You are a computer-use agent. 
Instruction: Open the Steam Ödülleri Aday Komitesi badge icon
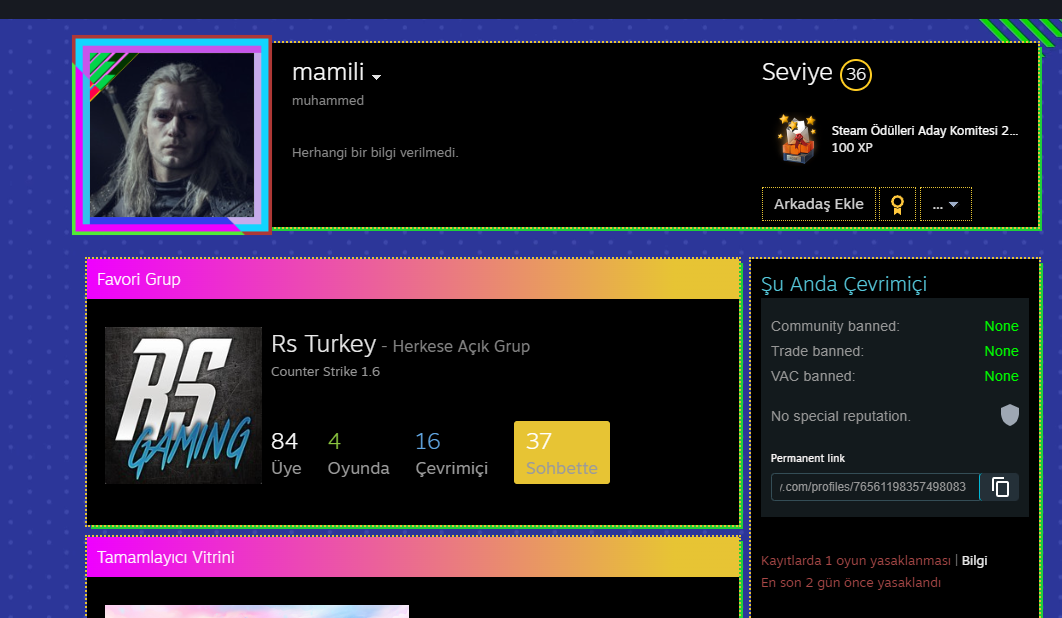797,138
